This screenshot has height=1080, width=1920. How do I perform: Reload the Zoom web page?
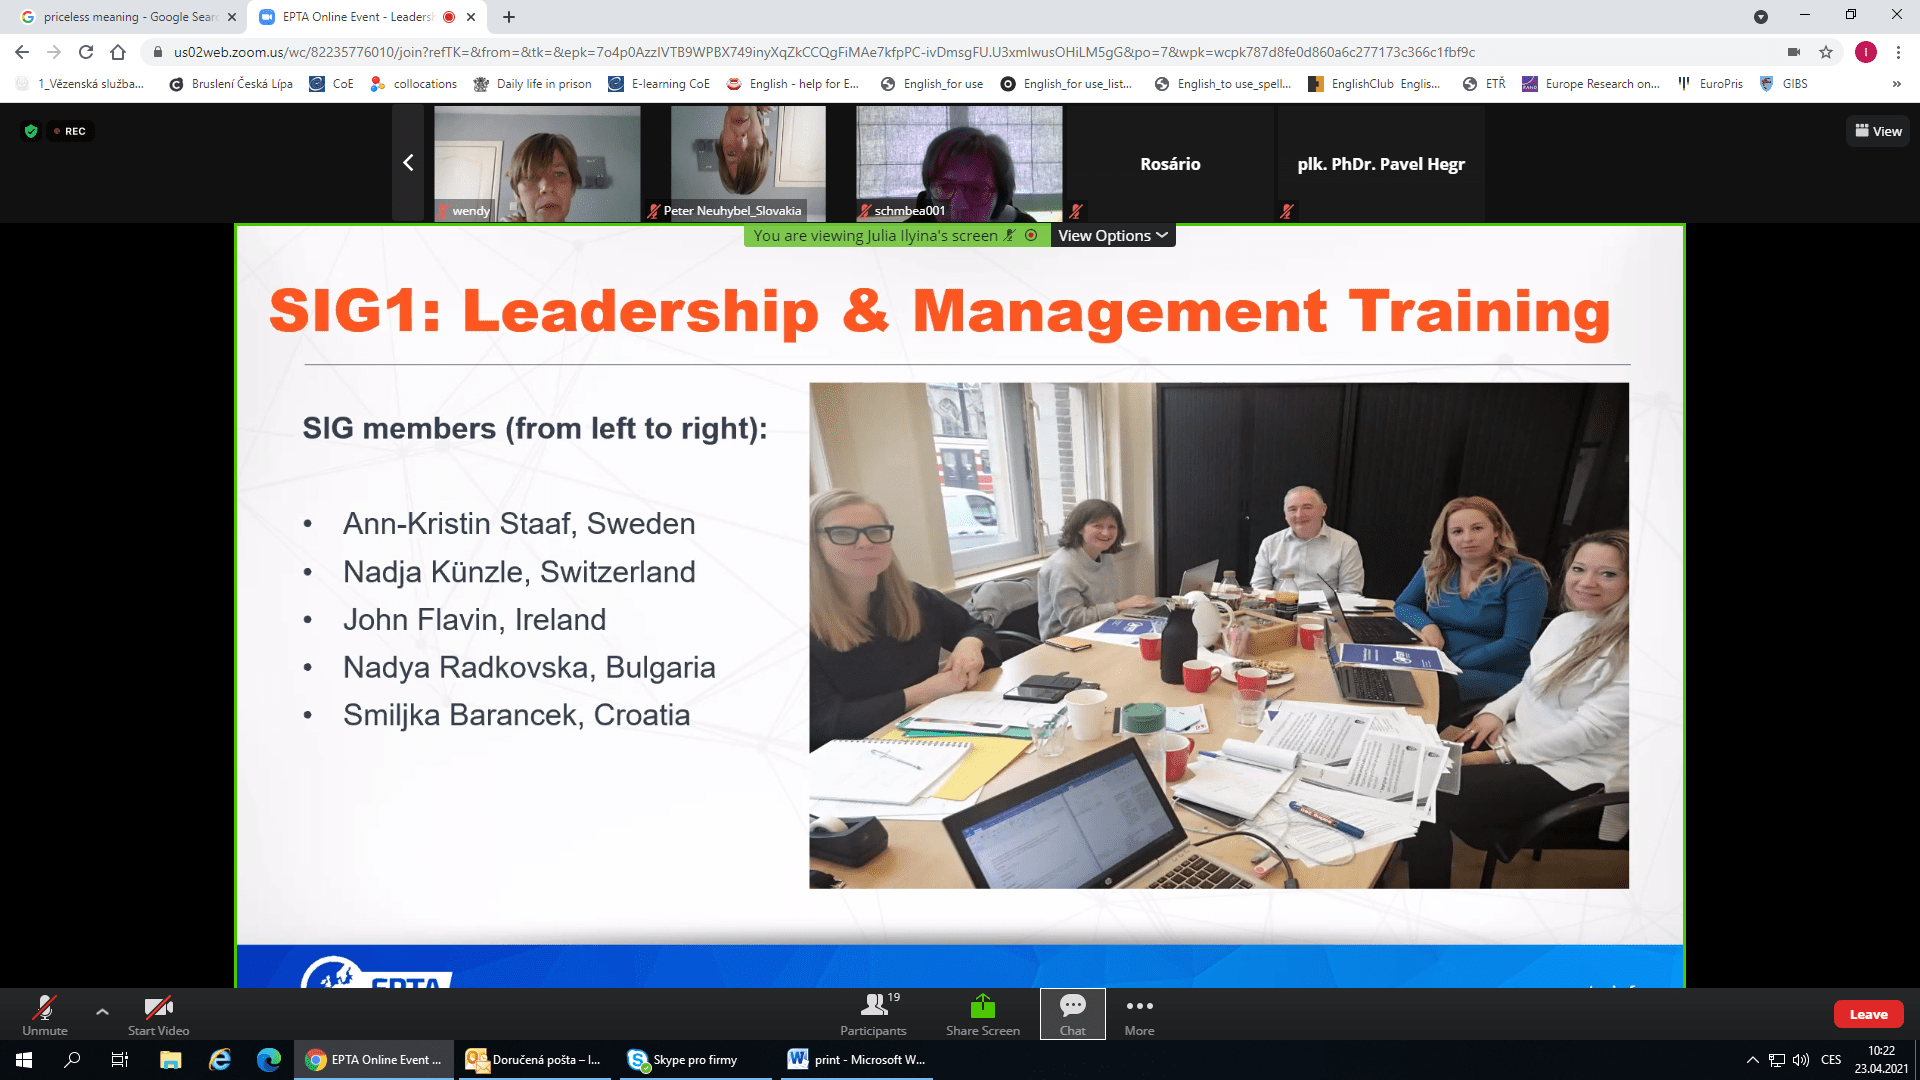pyautogui.click(x=86, y=52)
